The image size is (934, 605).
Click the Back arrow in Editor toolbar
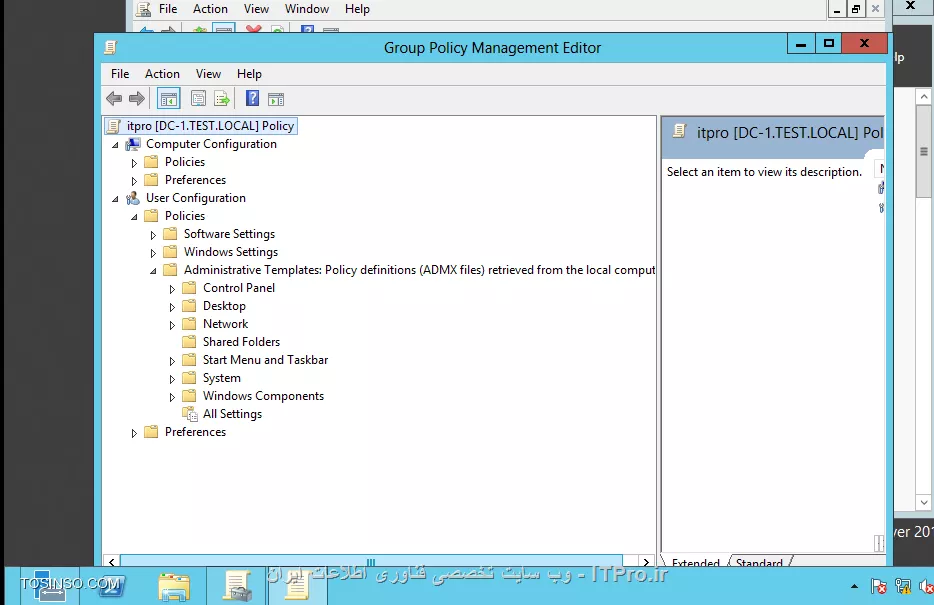[114, 99]
